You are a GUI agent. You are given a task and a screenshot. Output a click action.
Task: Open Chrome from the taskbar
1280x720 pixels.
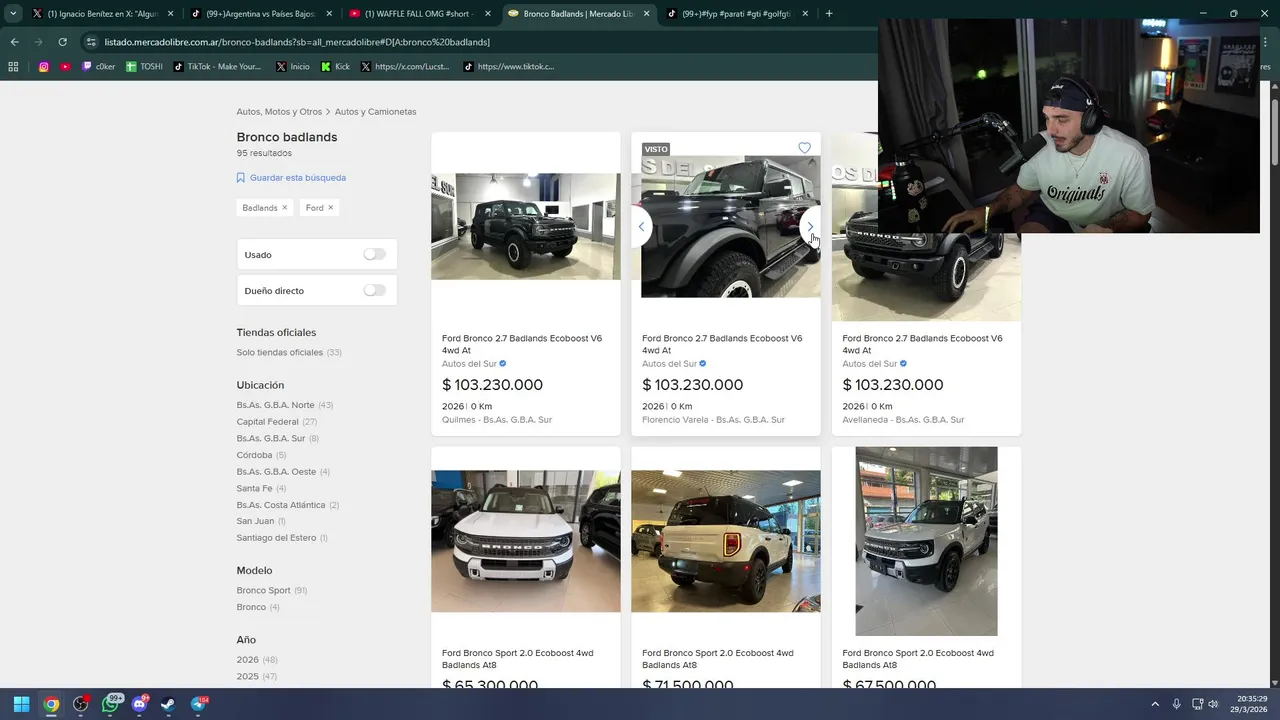[x=51, y=704]
